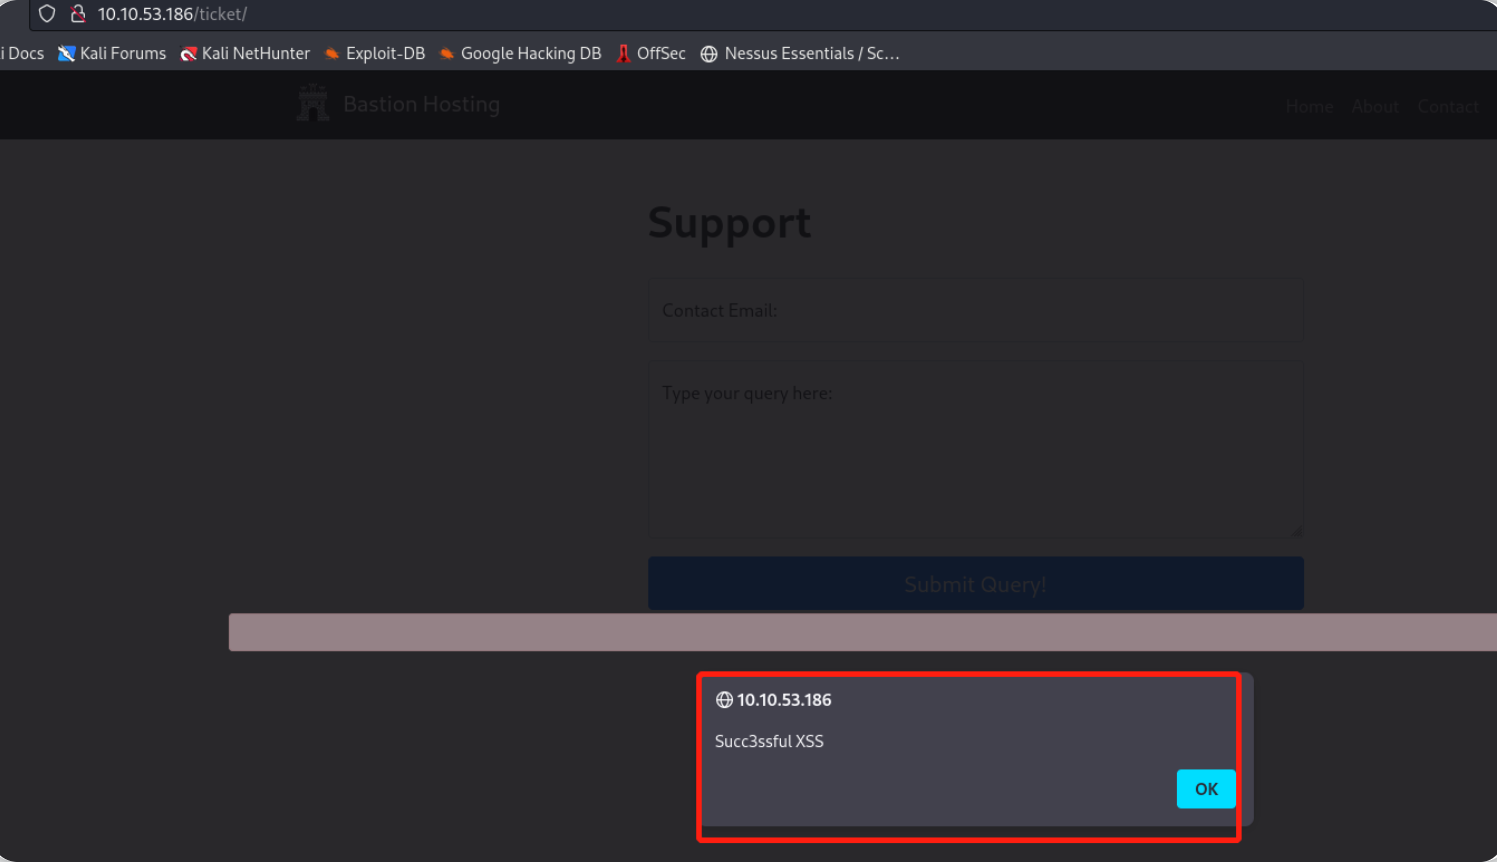Click the shield tracking protection icon
The height and width of the screenshot is (862, 1497).
coord(47,14)
